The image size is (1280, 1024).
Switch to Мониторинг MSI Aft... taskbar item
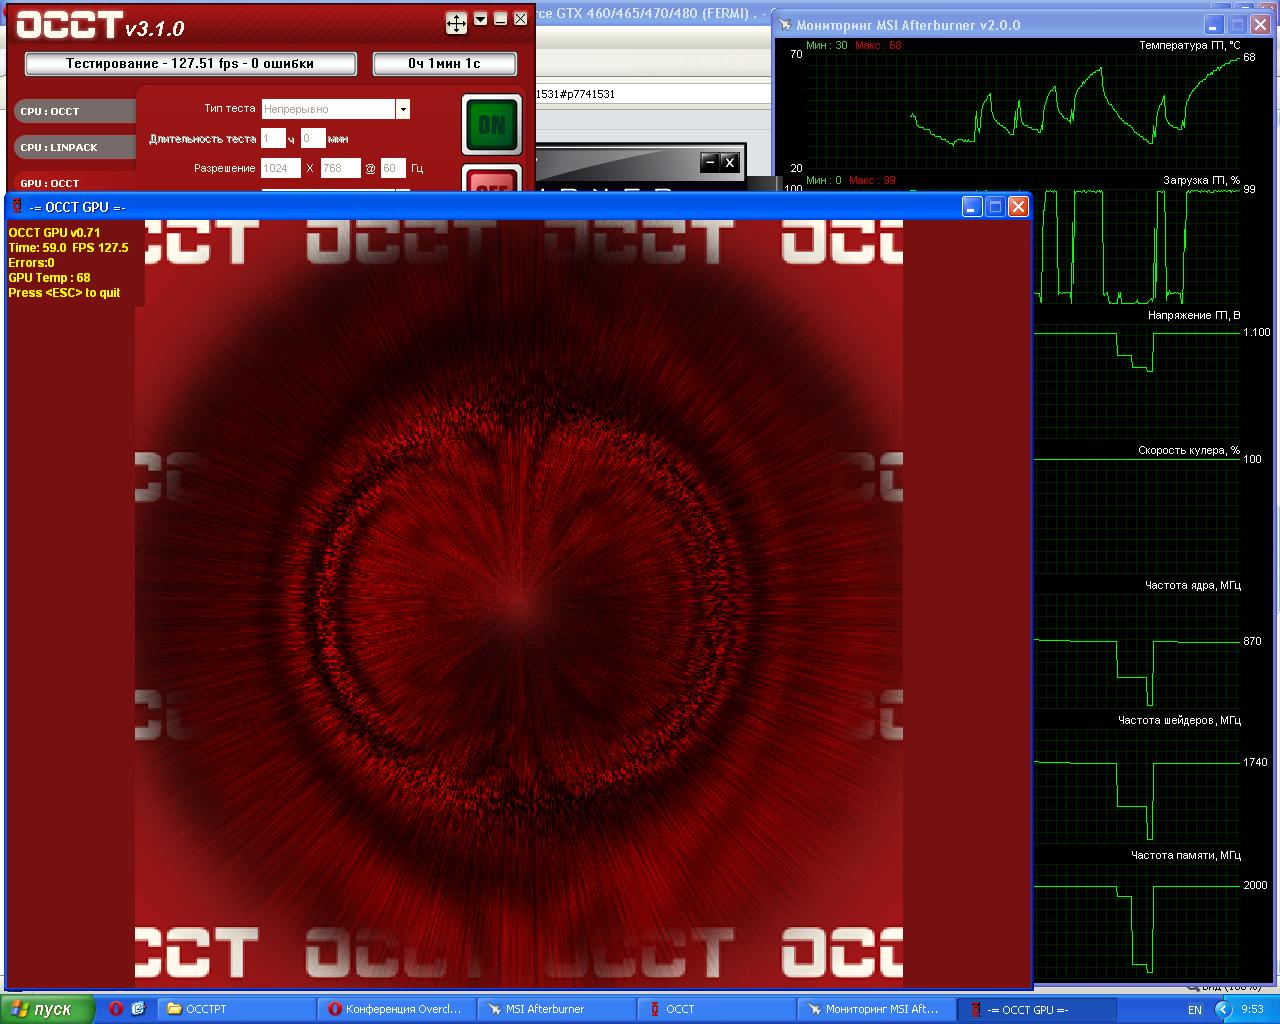[x=877, y=1009]
